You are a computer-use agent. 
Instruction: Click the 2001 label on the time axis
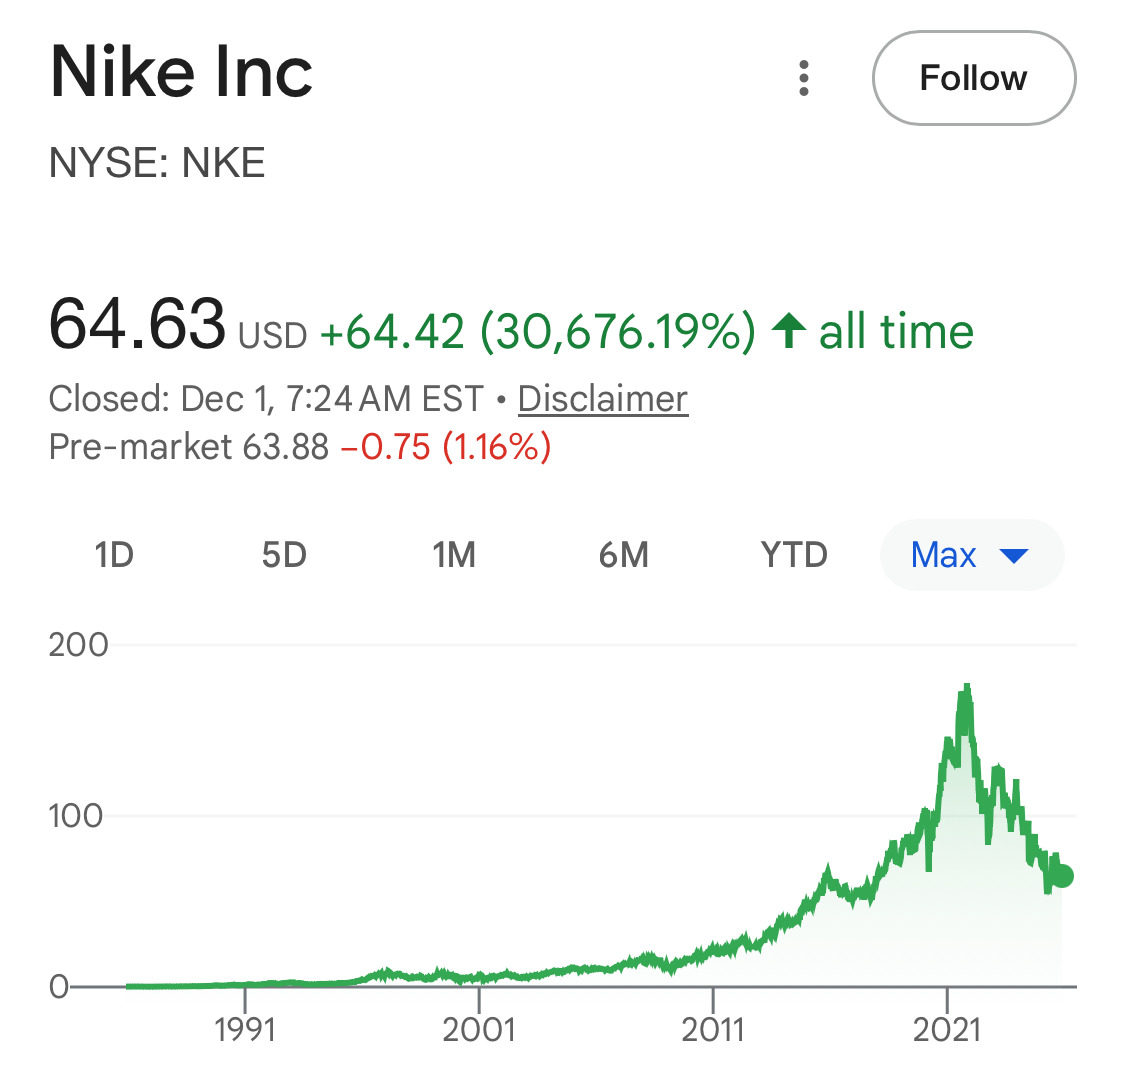479,1030
